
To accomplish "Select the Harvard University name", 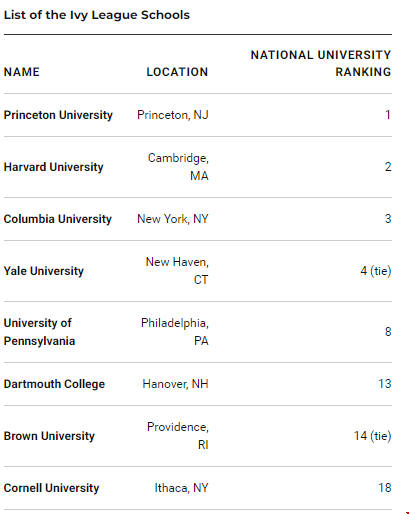I will [54, 167].
